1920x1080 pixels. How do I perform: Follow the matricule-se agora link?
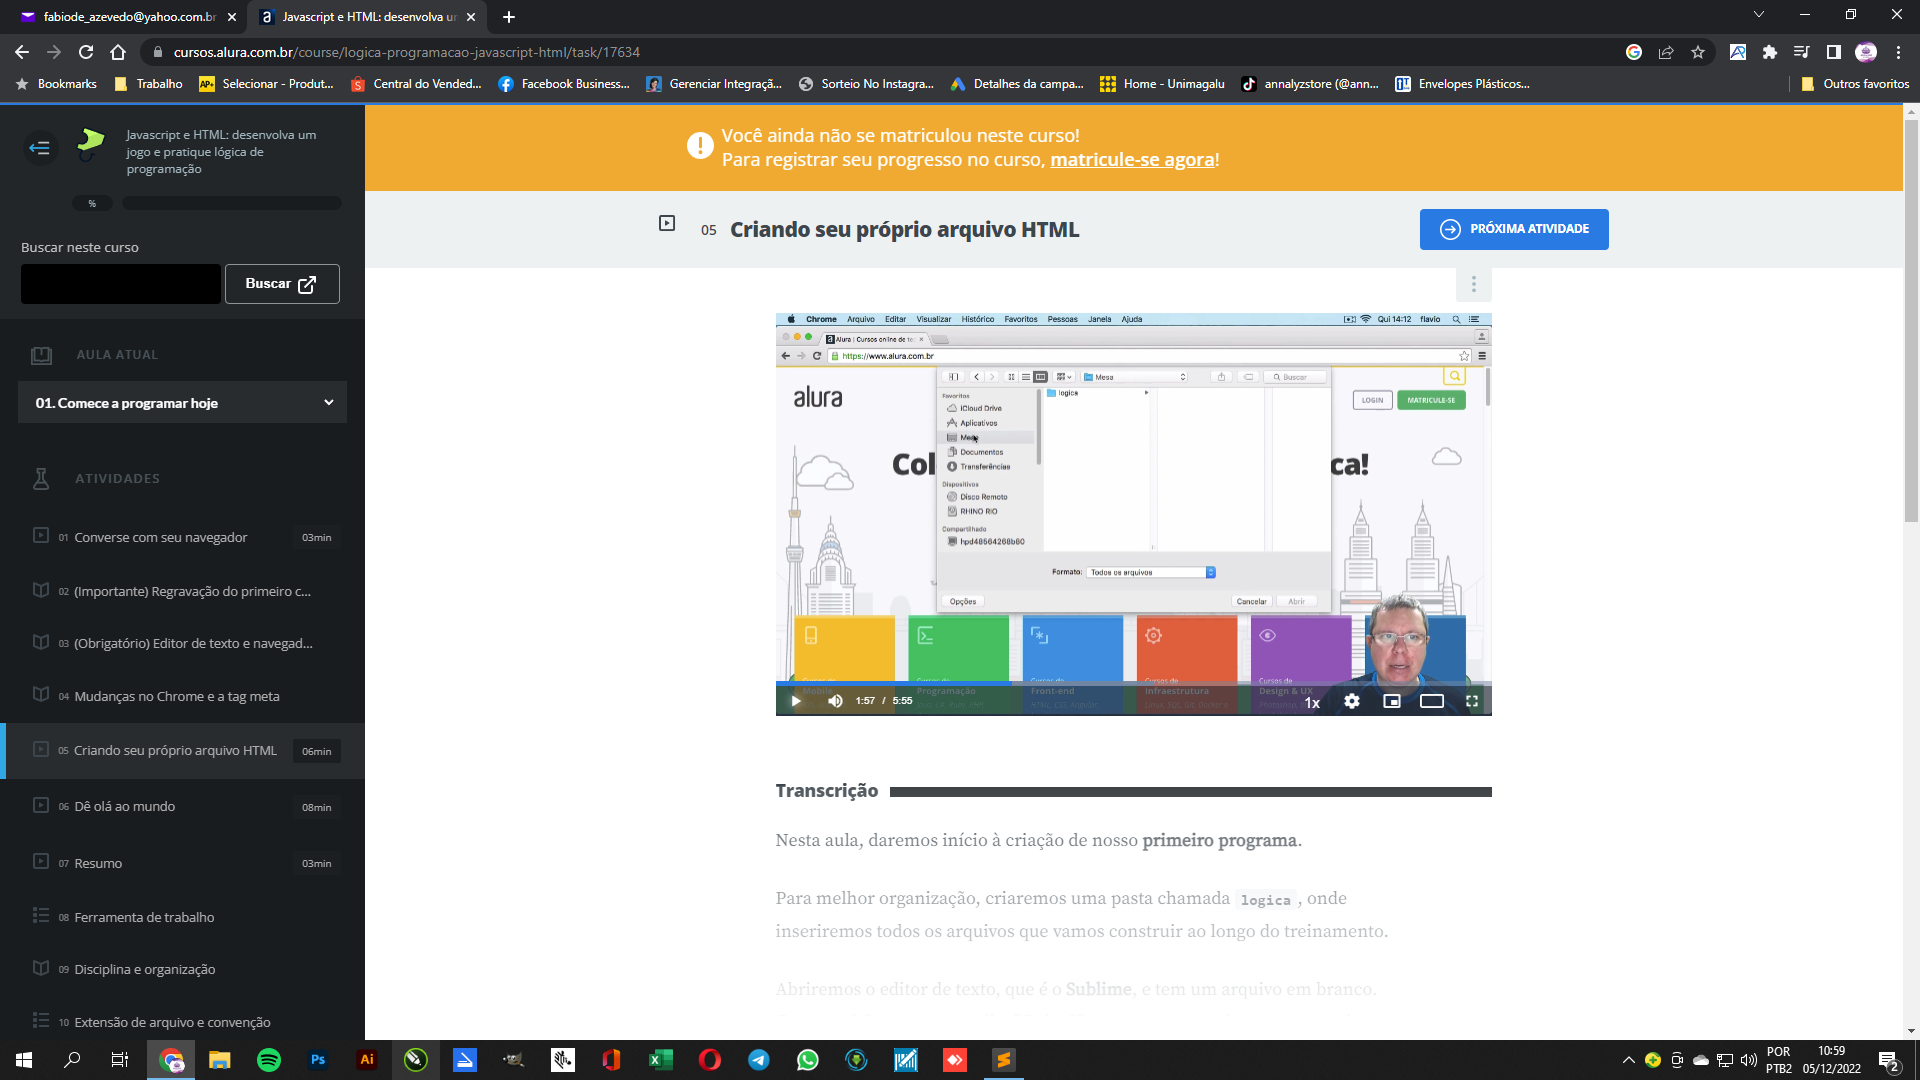click(1132, 160)
